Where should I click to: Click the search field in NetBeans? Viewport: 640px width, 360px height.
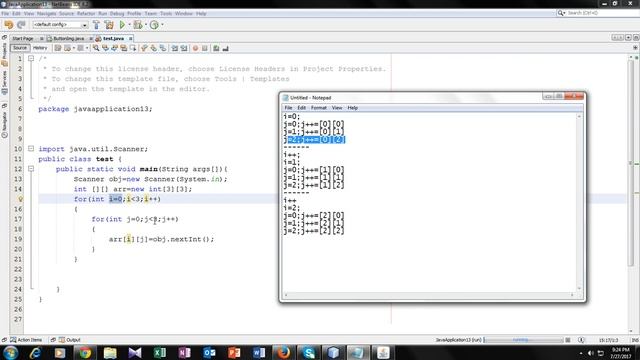click(602, 13)
